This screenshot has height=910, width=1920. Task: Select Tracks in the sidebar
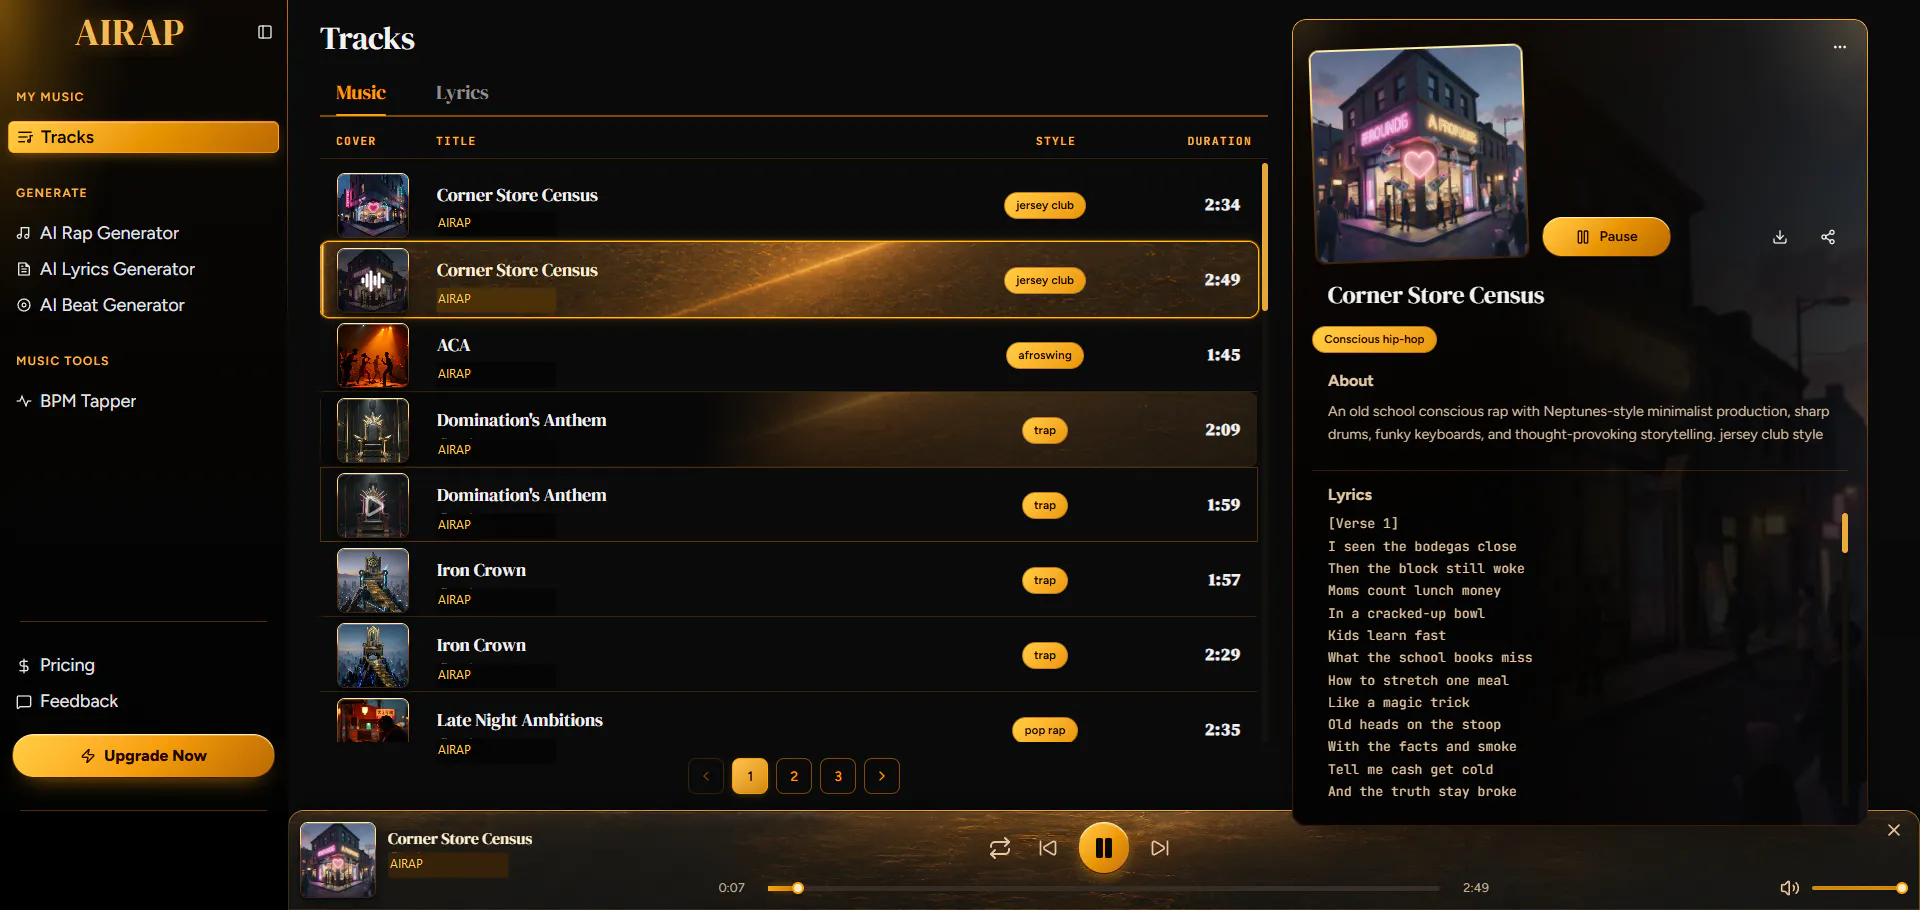[x=143, y=137]
